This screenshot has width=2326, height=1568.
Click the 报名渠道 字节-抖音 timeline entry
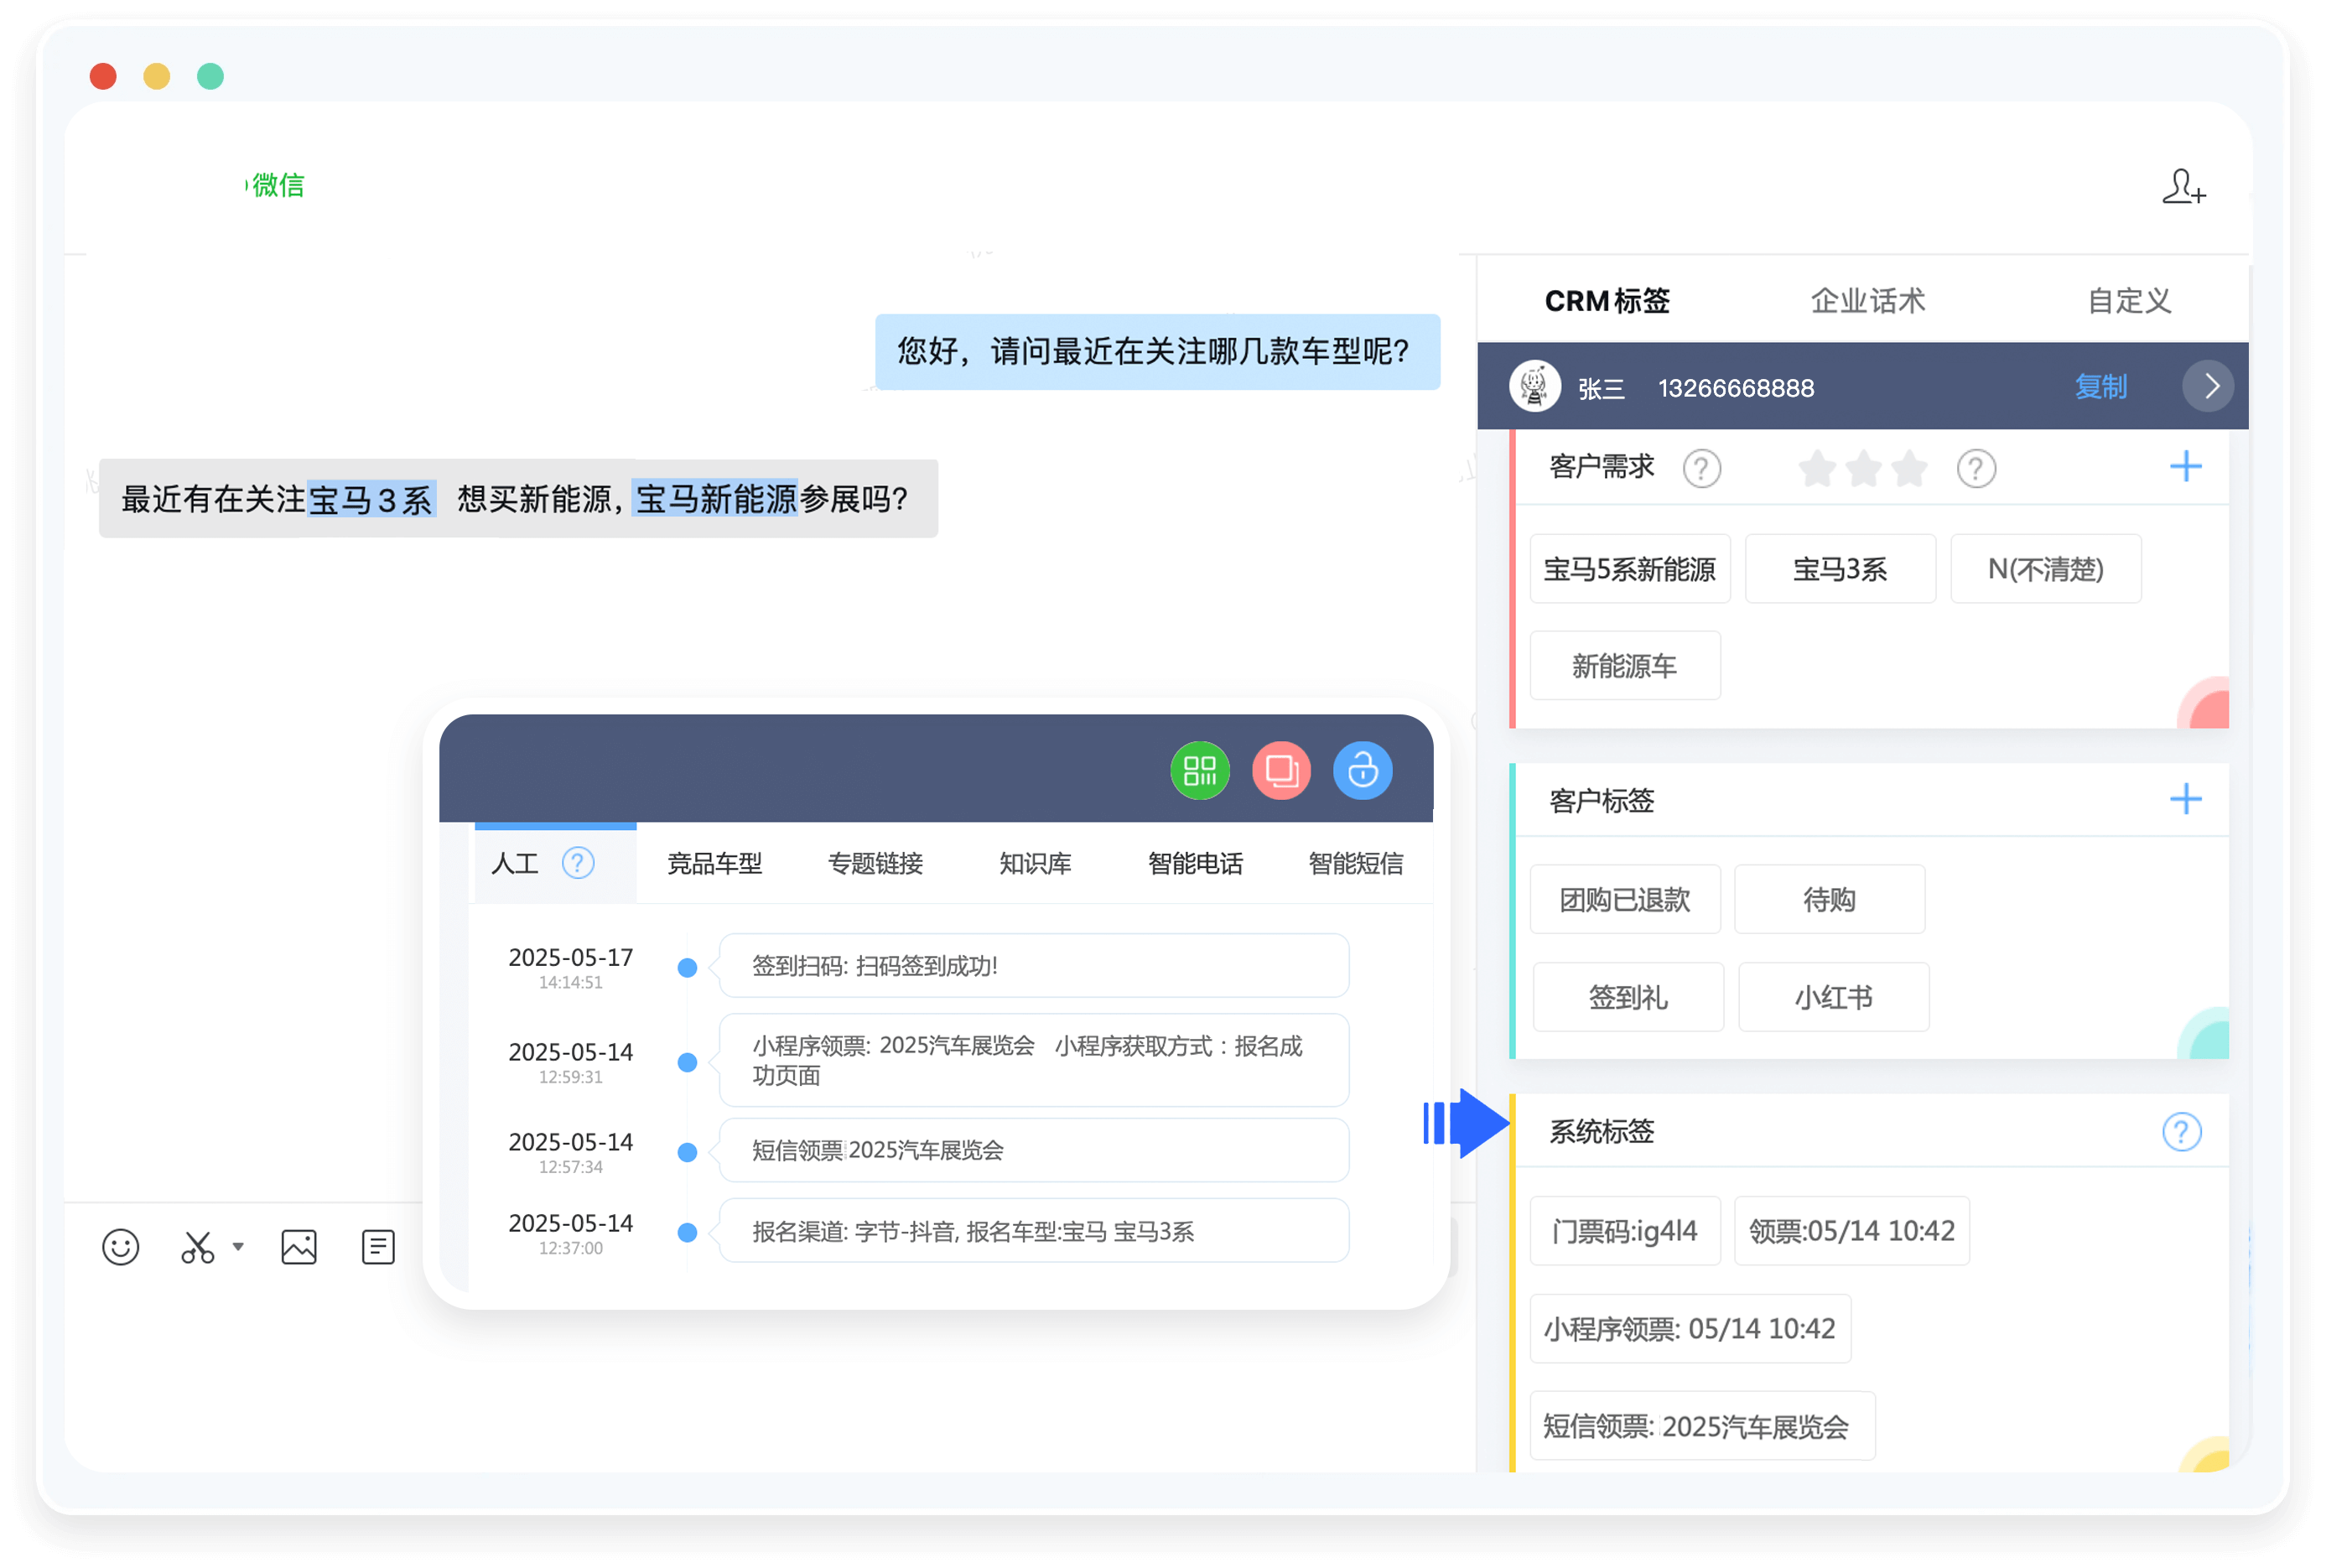(x=1033, y=1230)
